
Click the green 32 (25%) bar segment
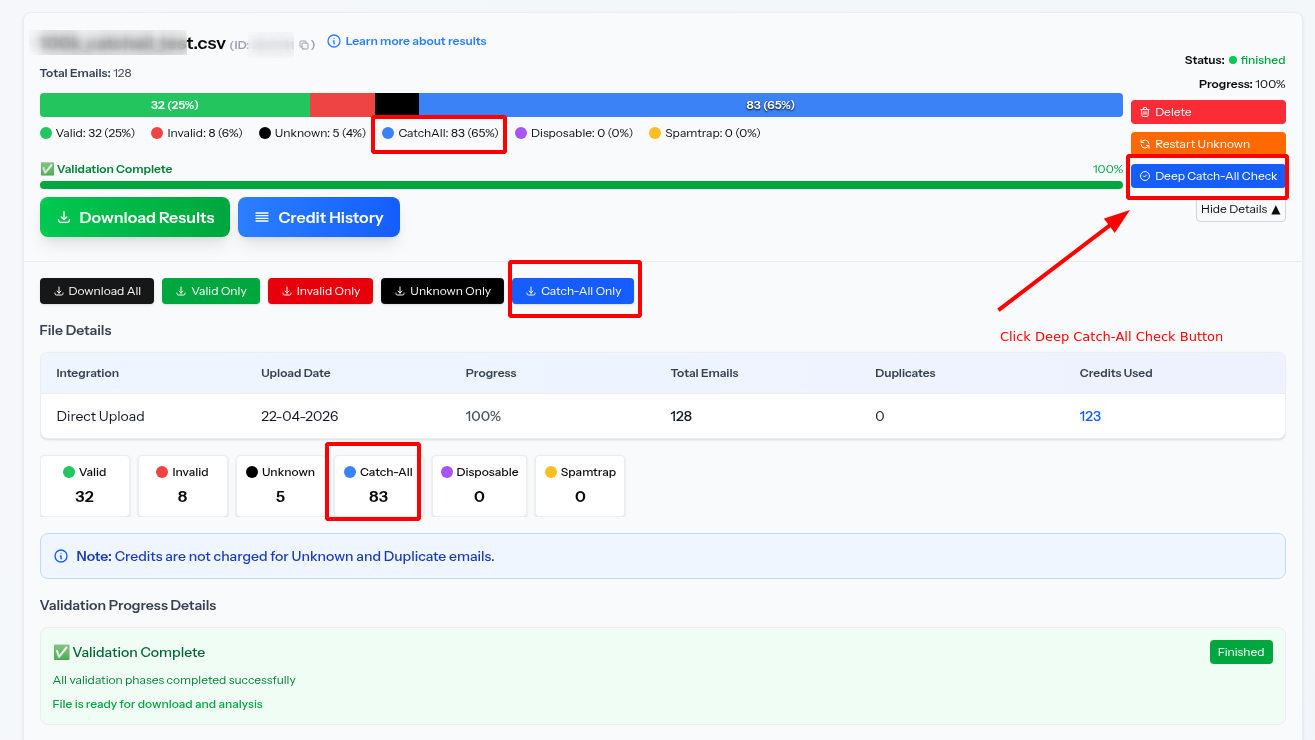point(175,105)
